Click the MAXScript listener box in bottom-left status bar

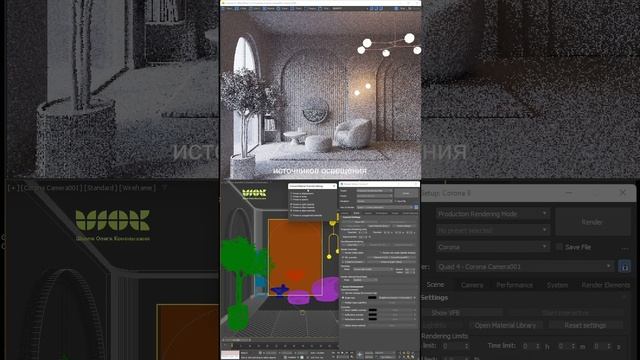point(230,355)
